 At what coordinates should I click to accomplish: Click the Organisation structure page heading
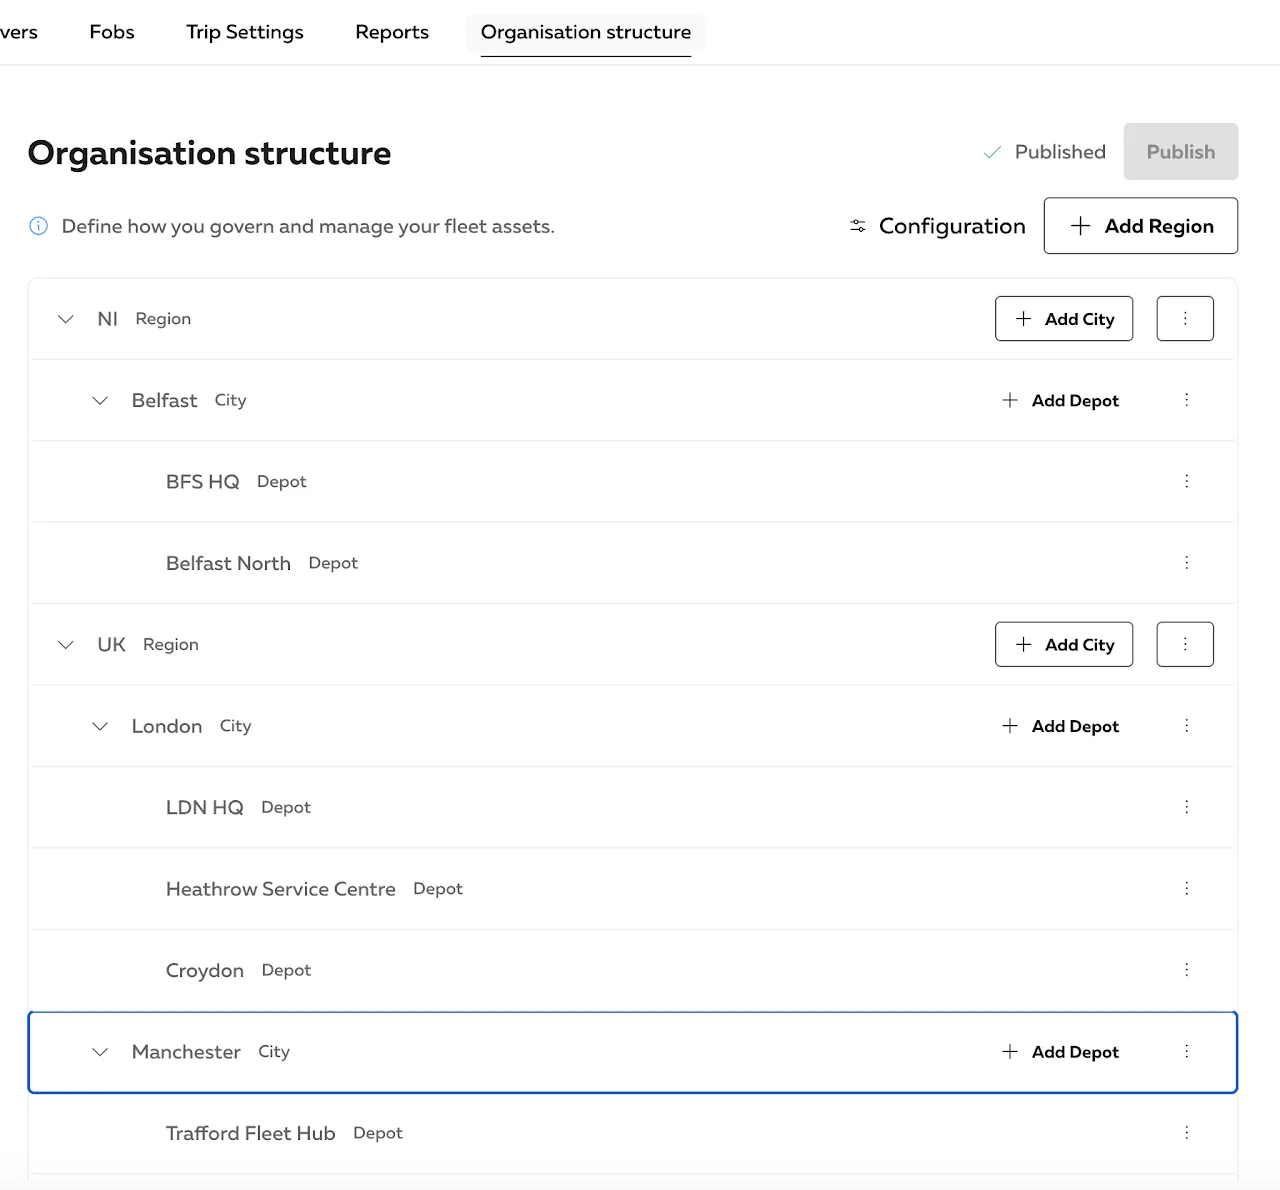pos(210,153)
